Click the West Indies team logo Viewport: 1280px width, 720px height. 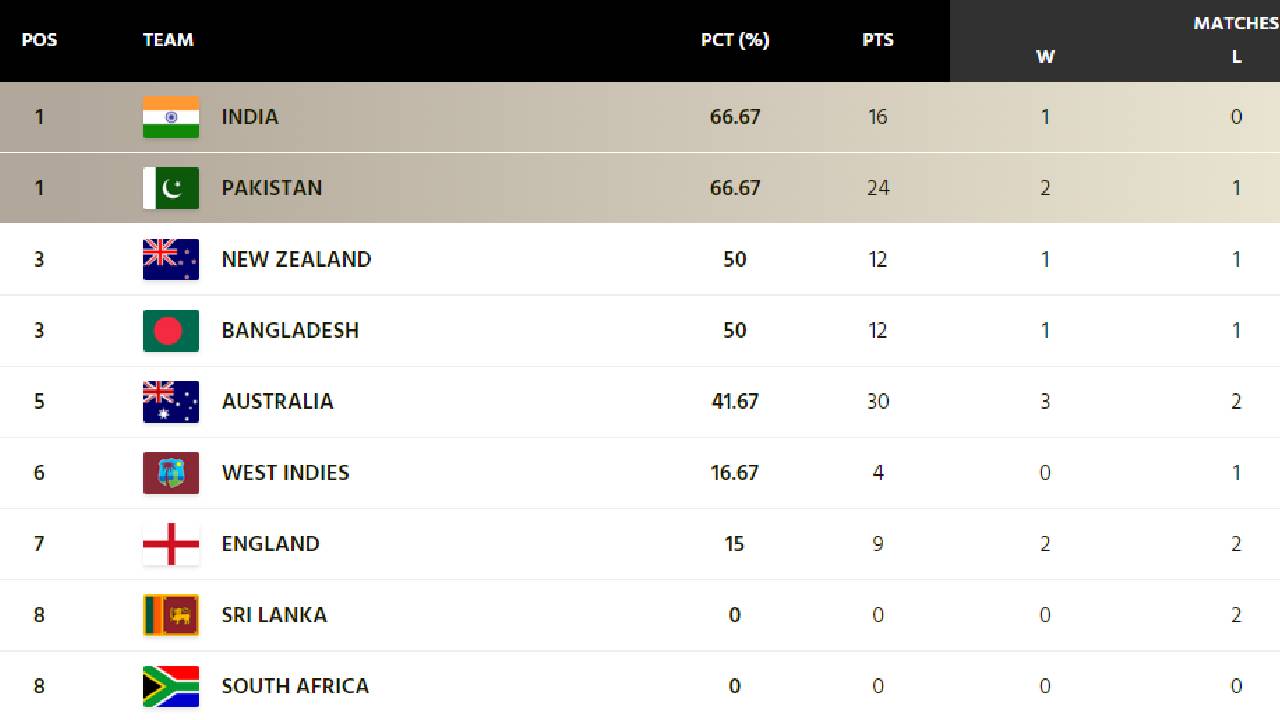click(x=171, y=472)
